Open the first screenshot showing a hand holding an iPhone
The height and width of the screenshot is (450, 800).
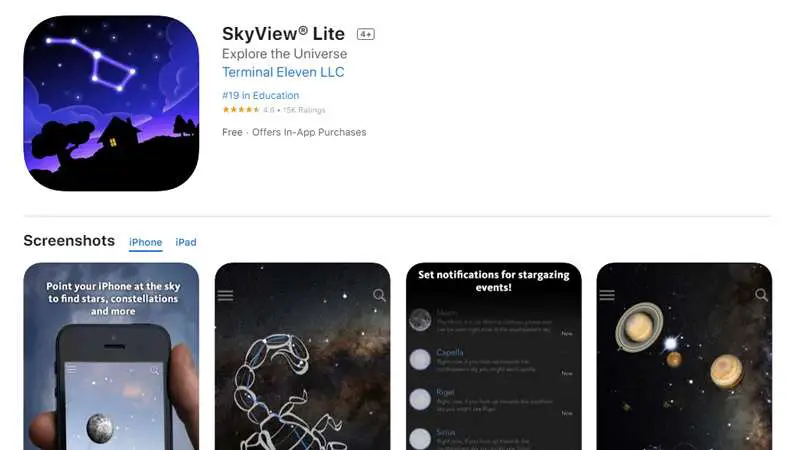[x=111, y=356]
